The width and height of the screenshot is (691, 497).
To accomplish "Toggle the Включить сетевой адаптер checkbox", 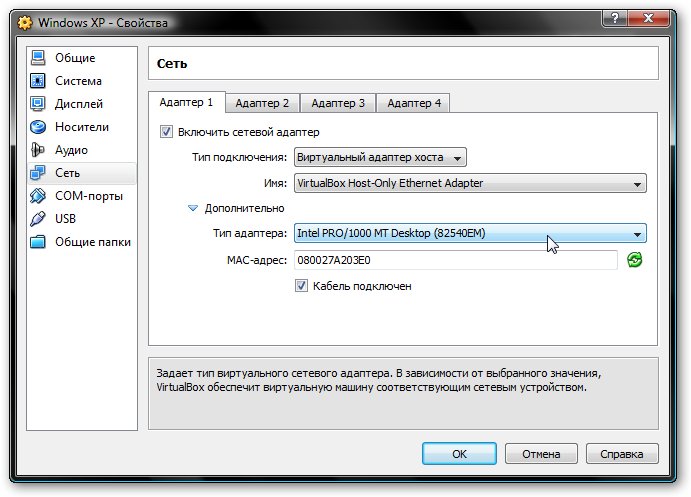I will (x=166, y=132).
